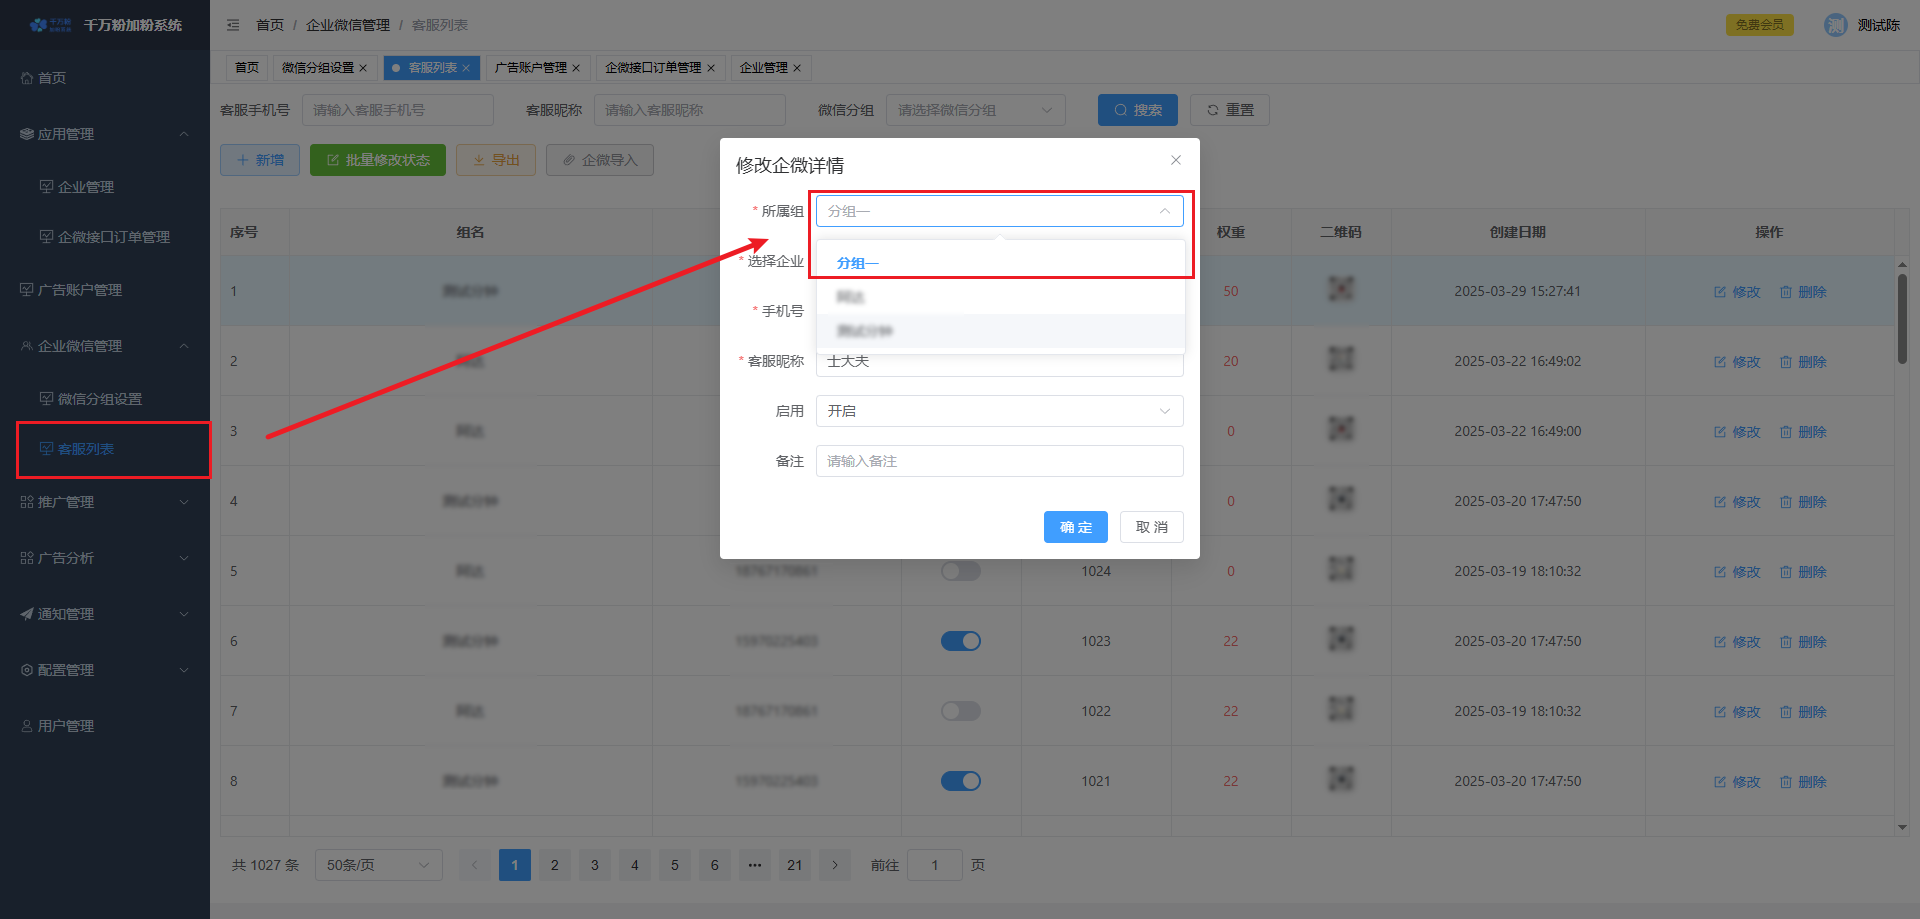1920x919 pixels.
Task: Close the 微信分组设置 tab via its X
Action: pos(363,68)
